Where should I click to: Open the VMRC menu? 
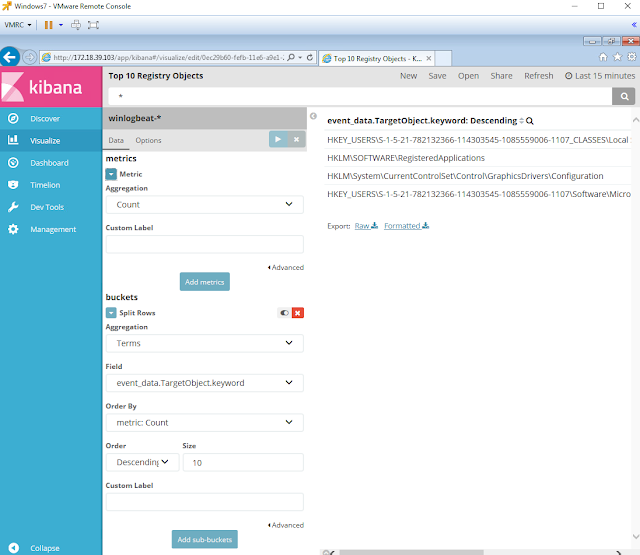coord(18,25)
